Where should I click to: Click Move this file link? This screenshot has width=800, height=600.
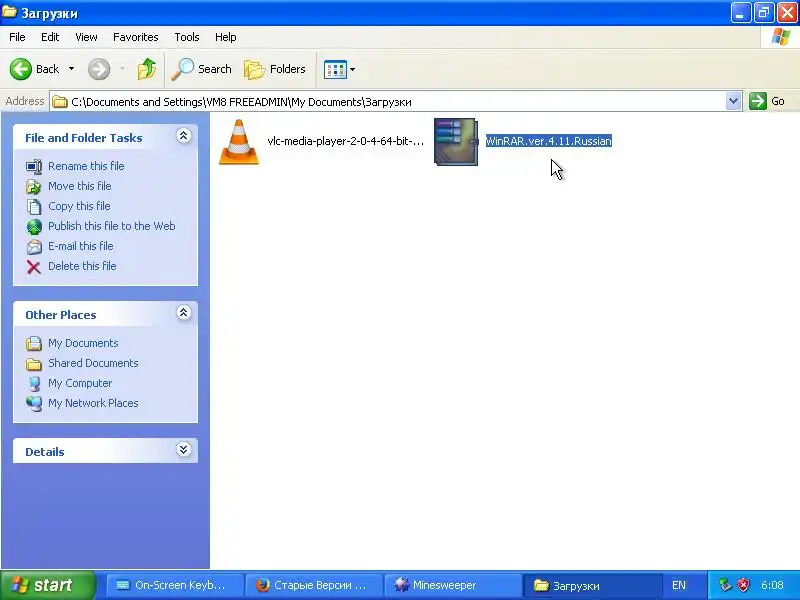[80, 186]
